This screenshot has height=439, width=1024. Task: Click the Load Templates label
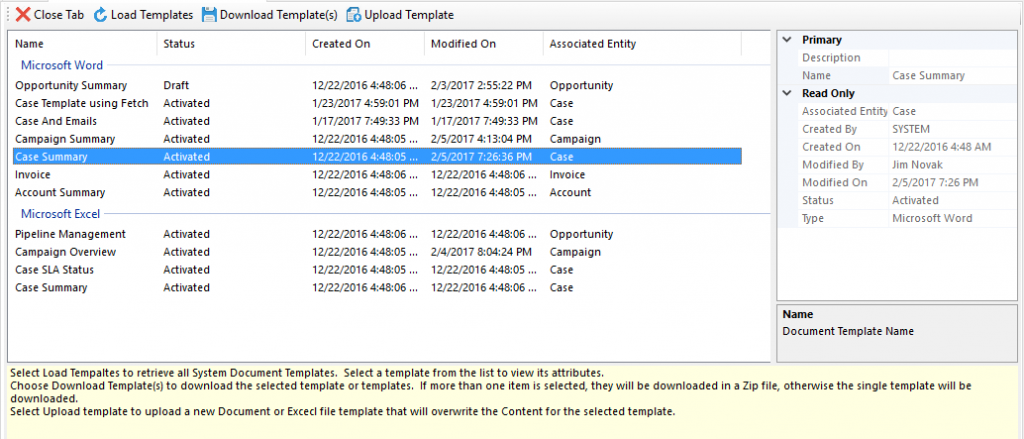click(152, 14)
